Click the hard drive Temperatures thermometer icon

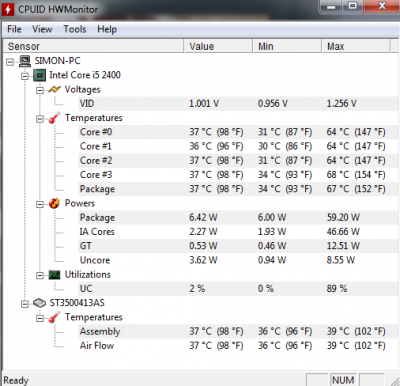point(54,317)
